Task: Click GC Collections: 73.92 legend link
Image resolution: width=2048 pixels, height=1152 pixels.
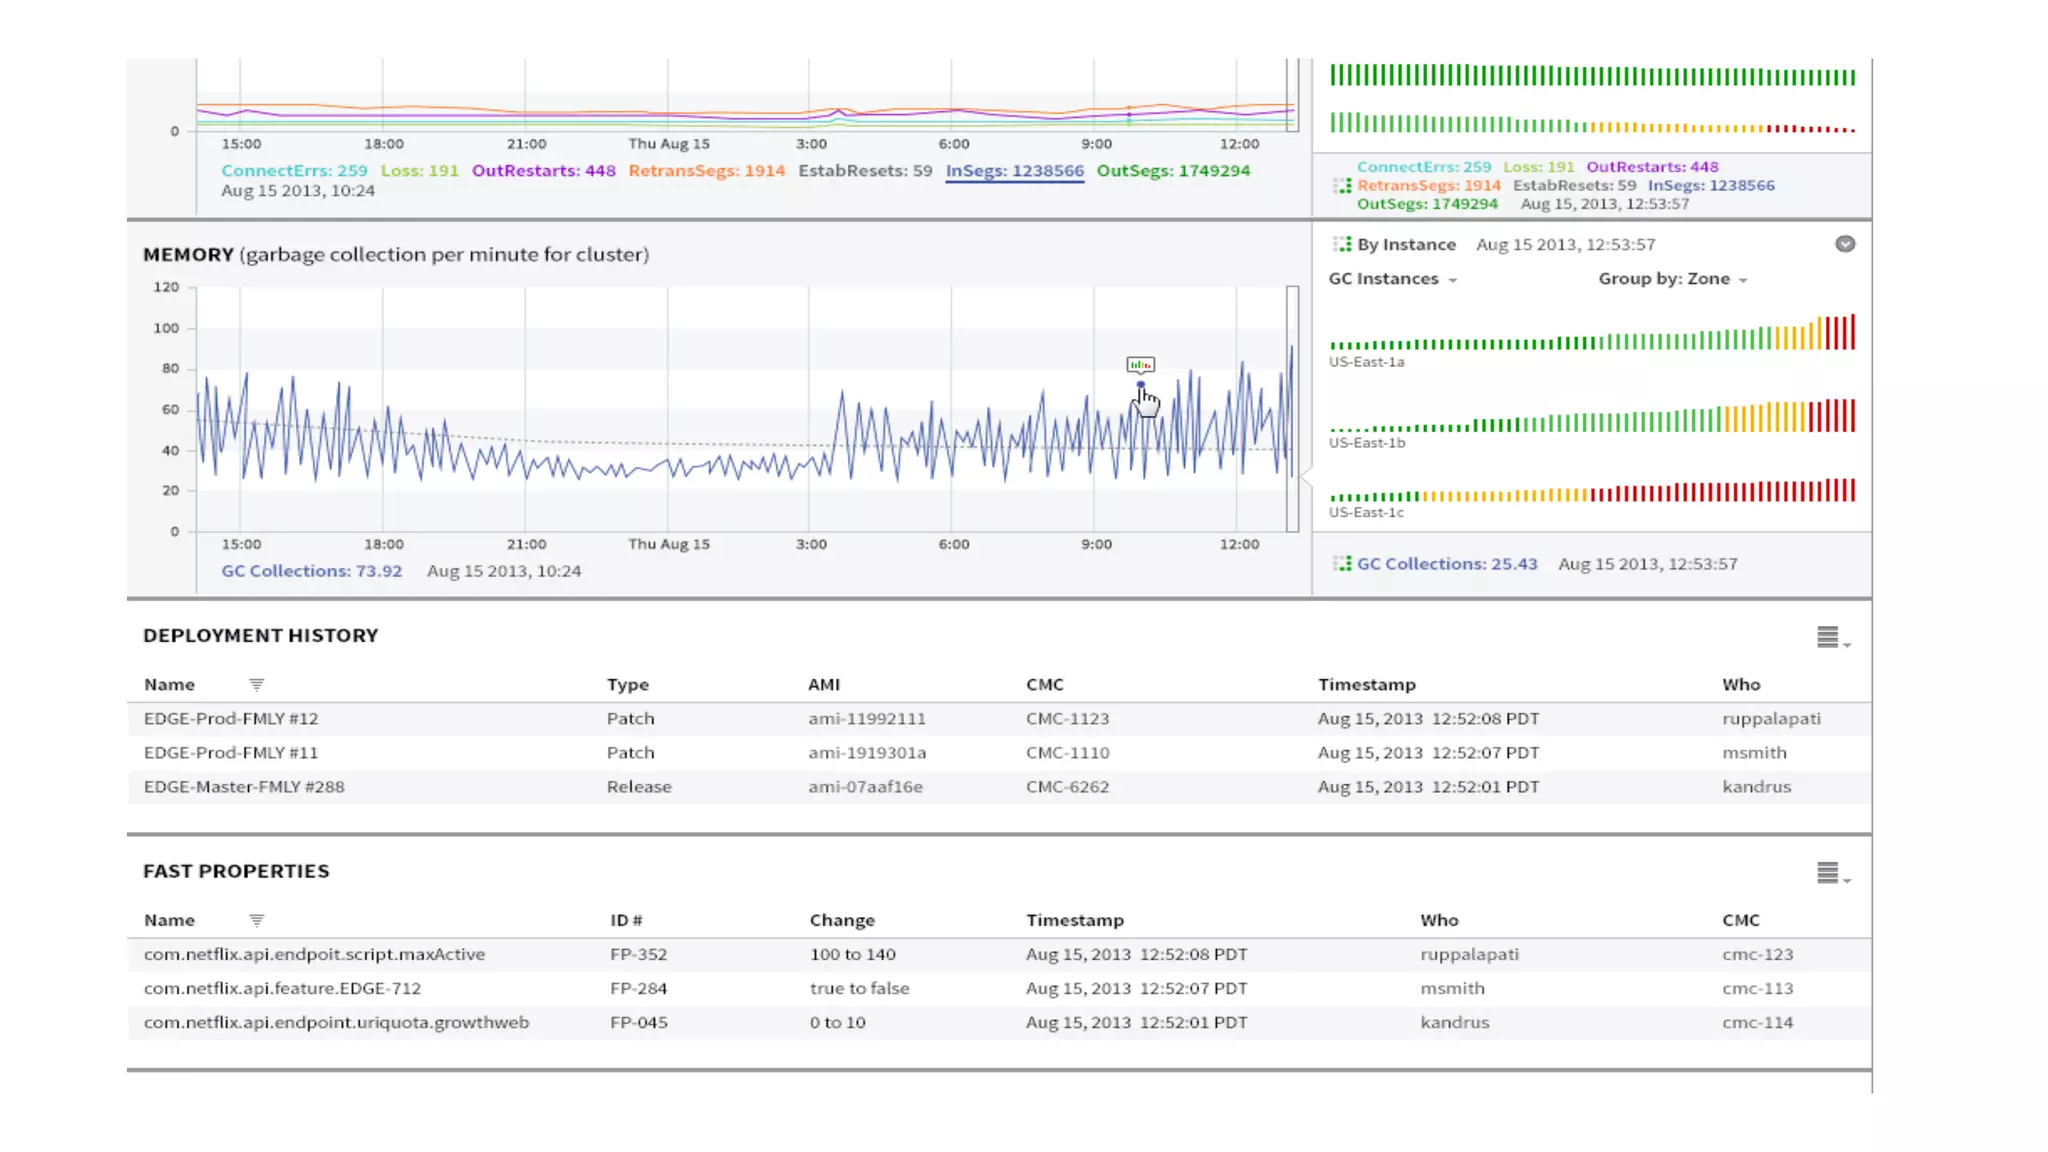Action: coord(311,571)
